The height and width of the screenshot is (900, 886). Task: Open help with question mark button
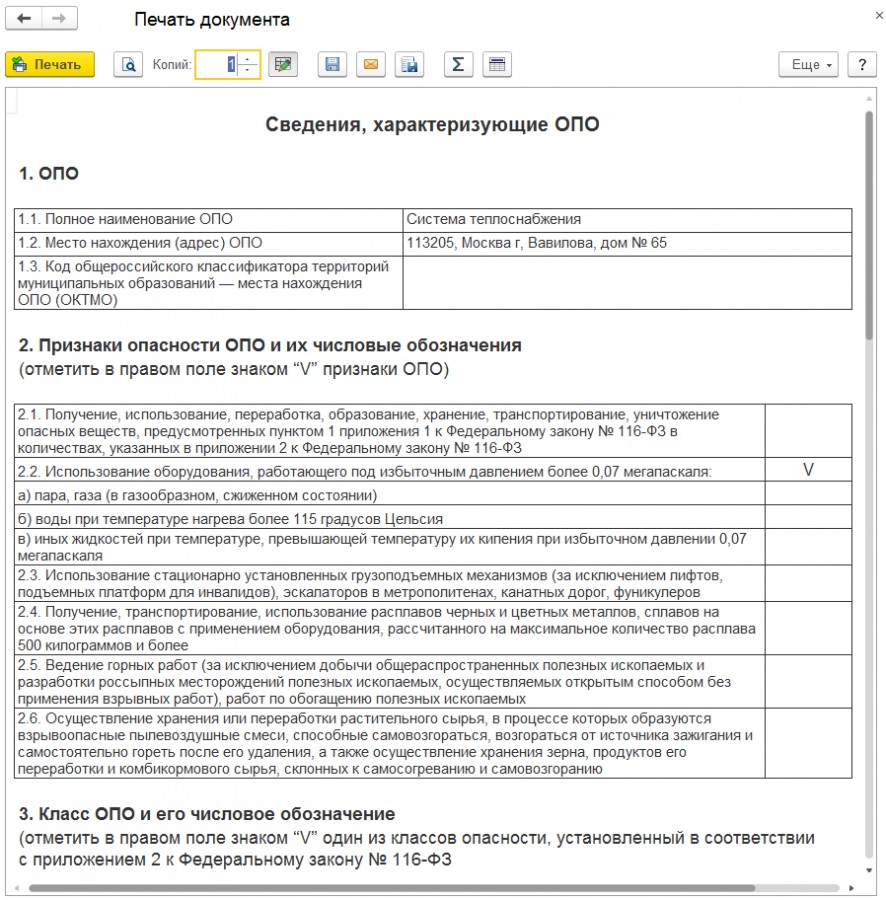click(x=862, y=64)
